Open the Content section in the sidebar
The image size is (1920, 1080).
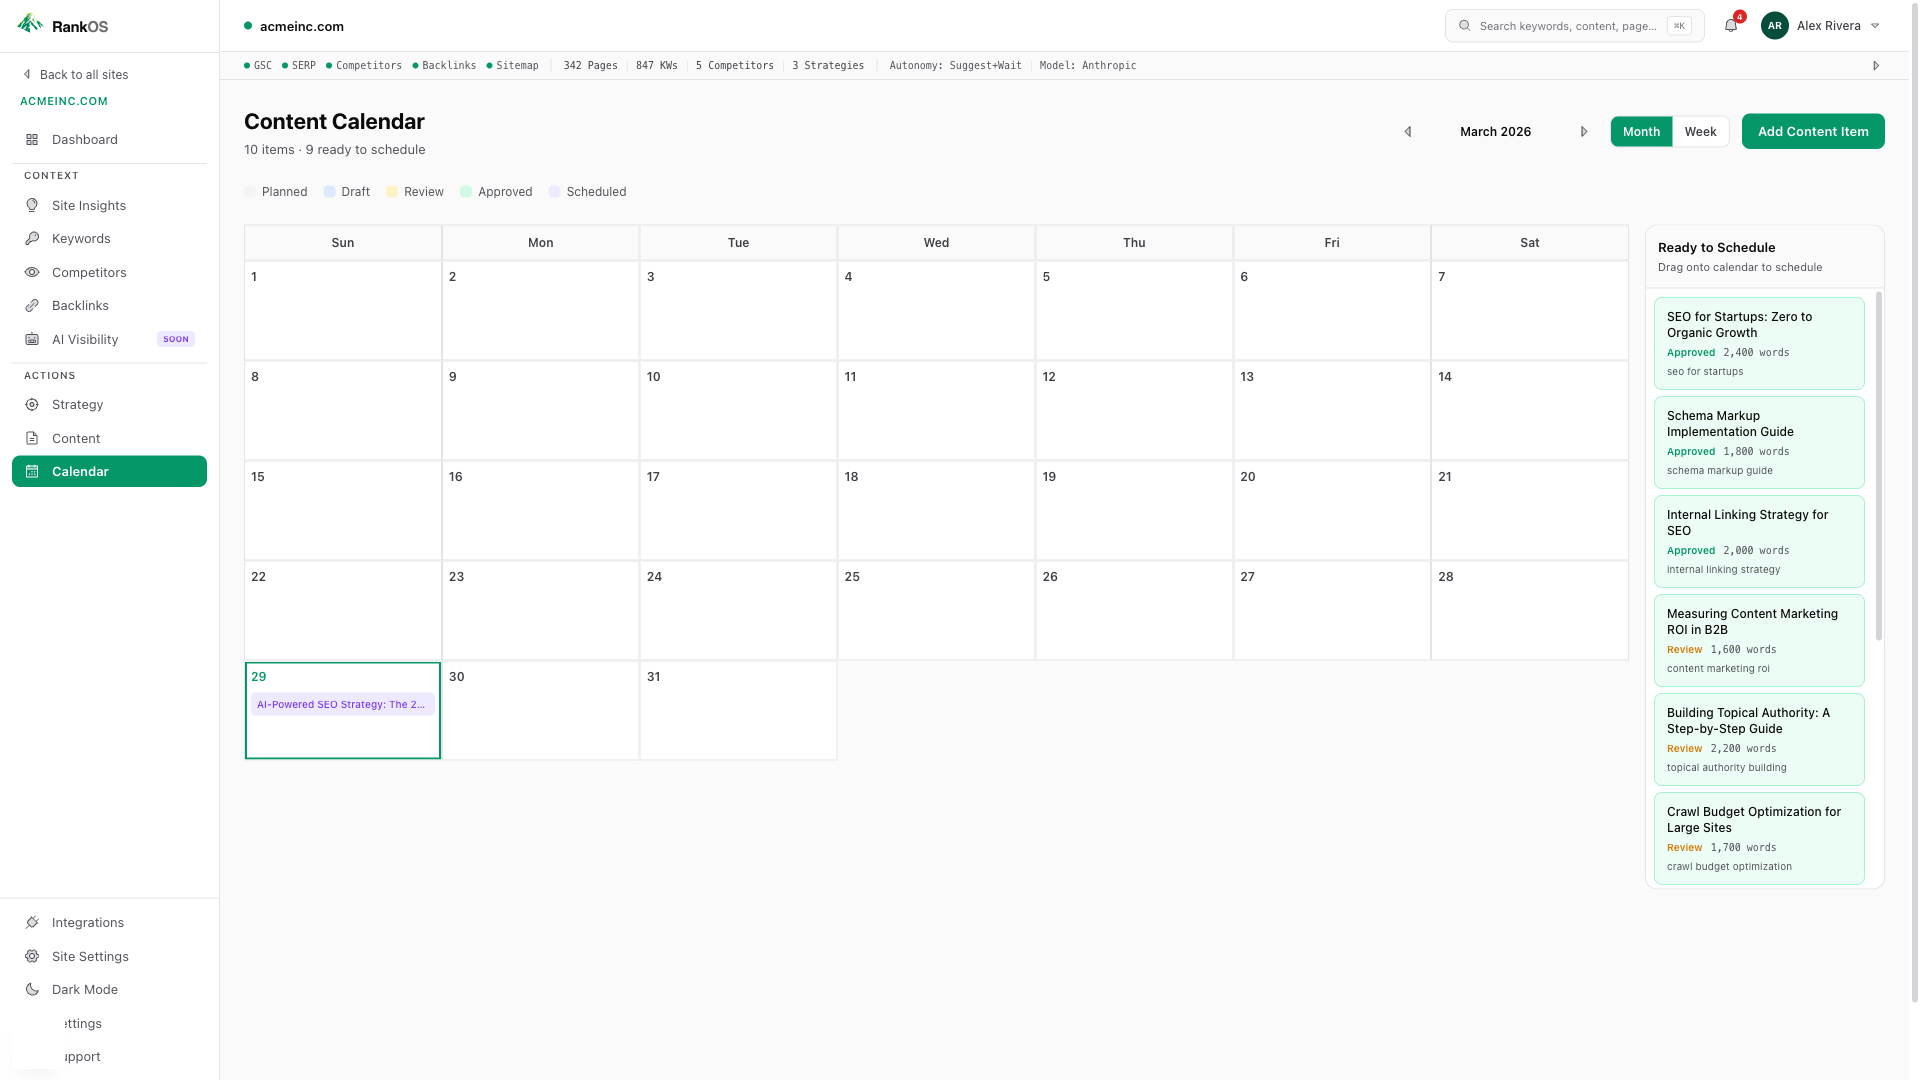[77, 438]
